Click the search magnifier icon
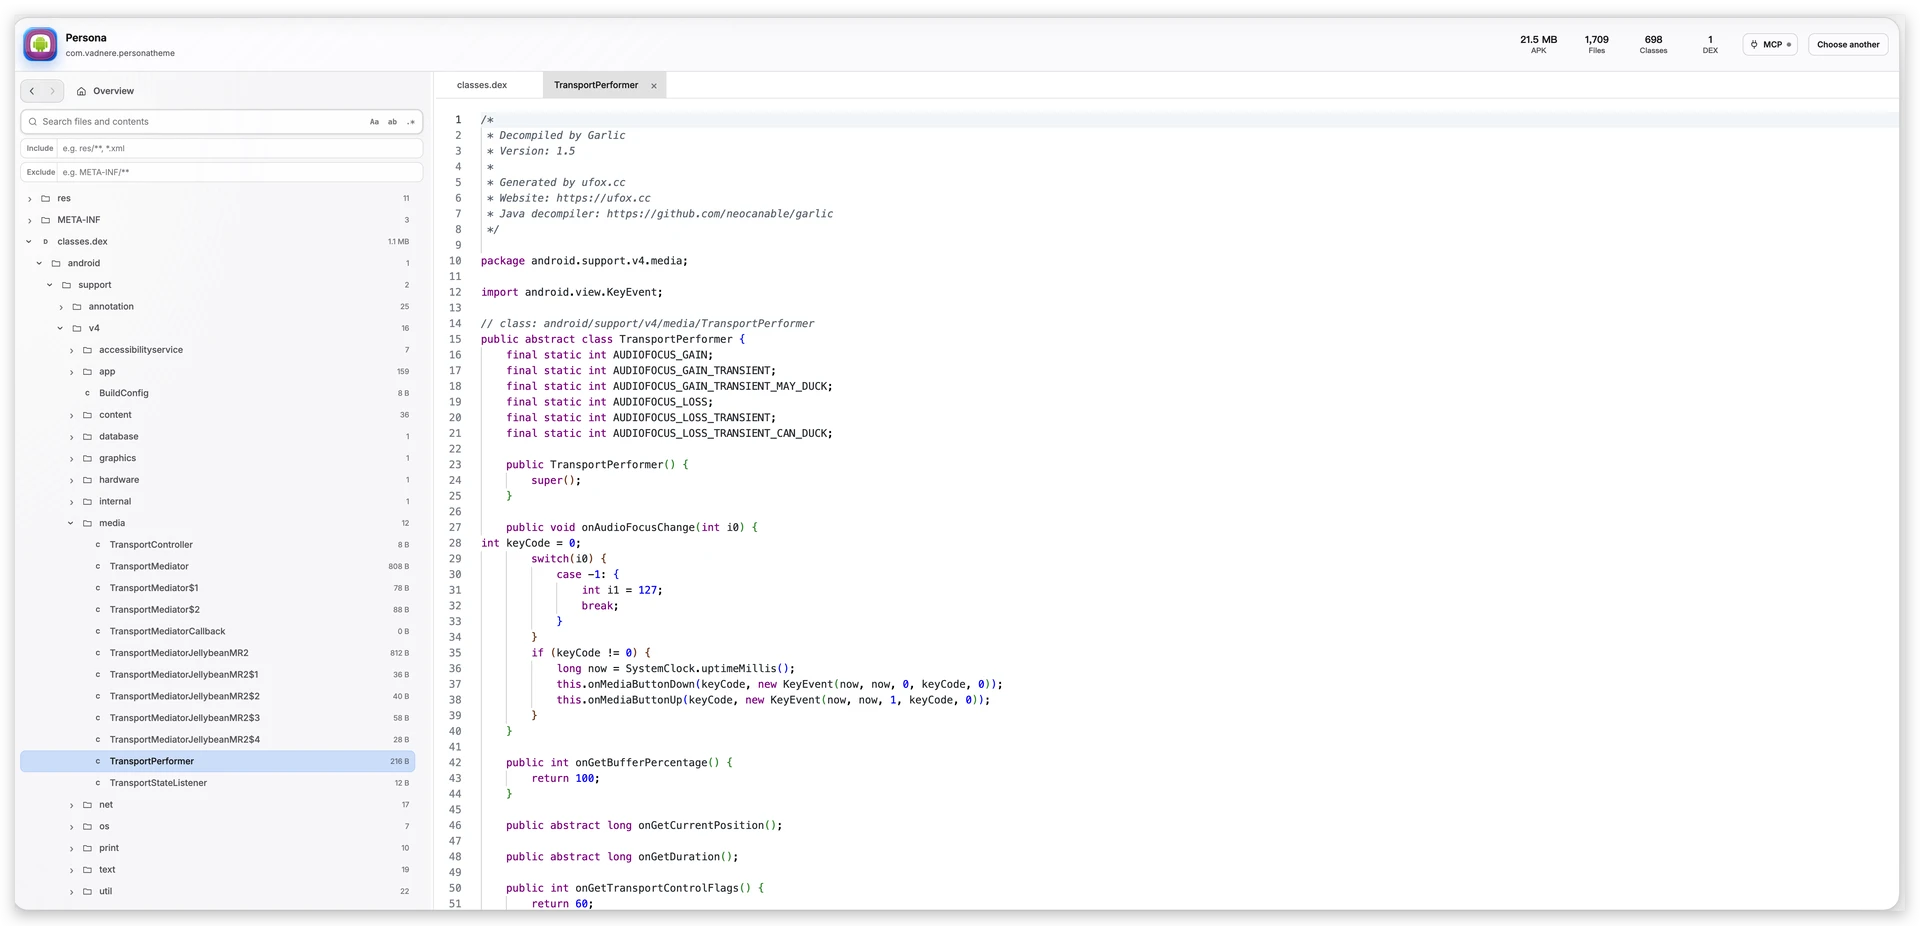This screenshot has height=926, width=1920. [33, 122]
